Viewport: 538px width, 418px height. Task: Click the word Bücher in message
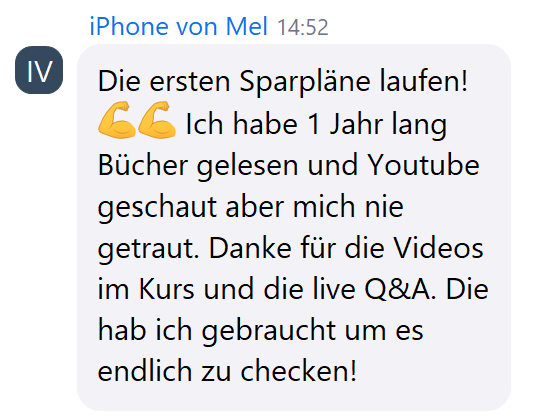(143, 165)
